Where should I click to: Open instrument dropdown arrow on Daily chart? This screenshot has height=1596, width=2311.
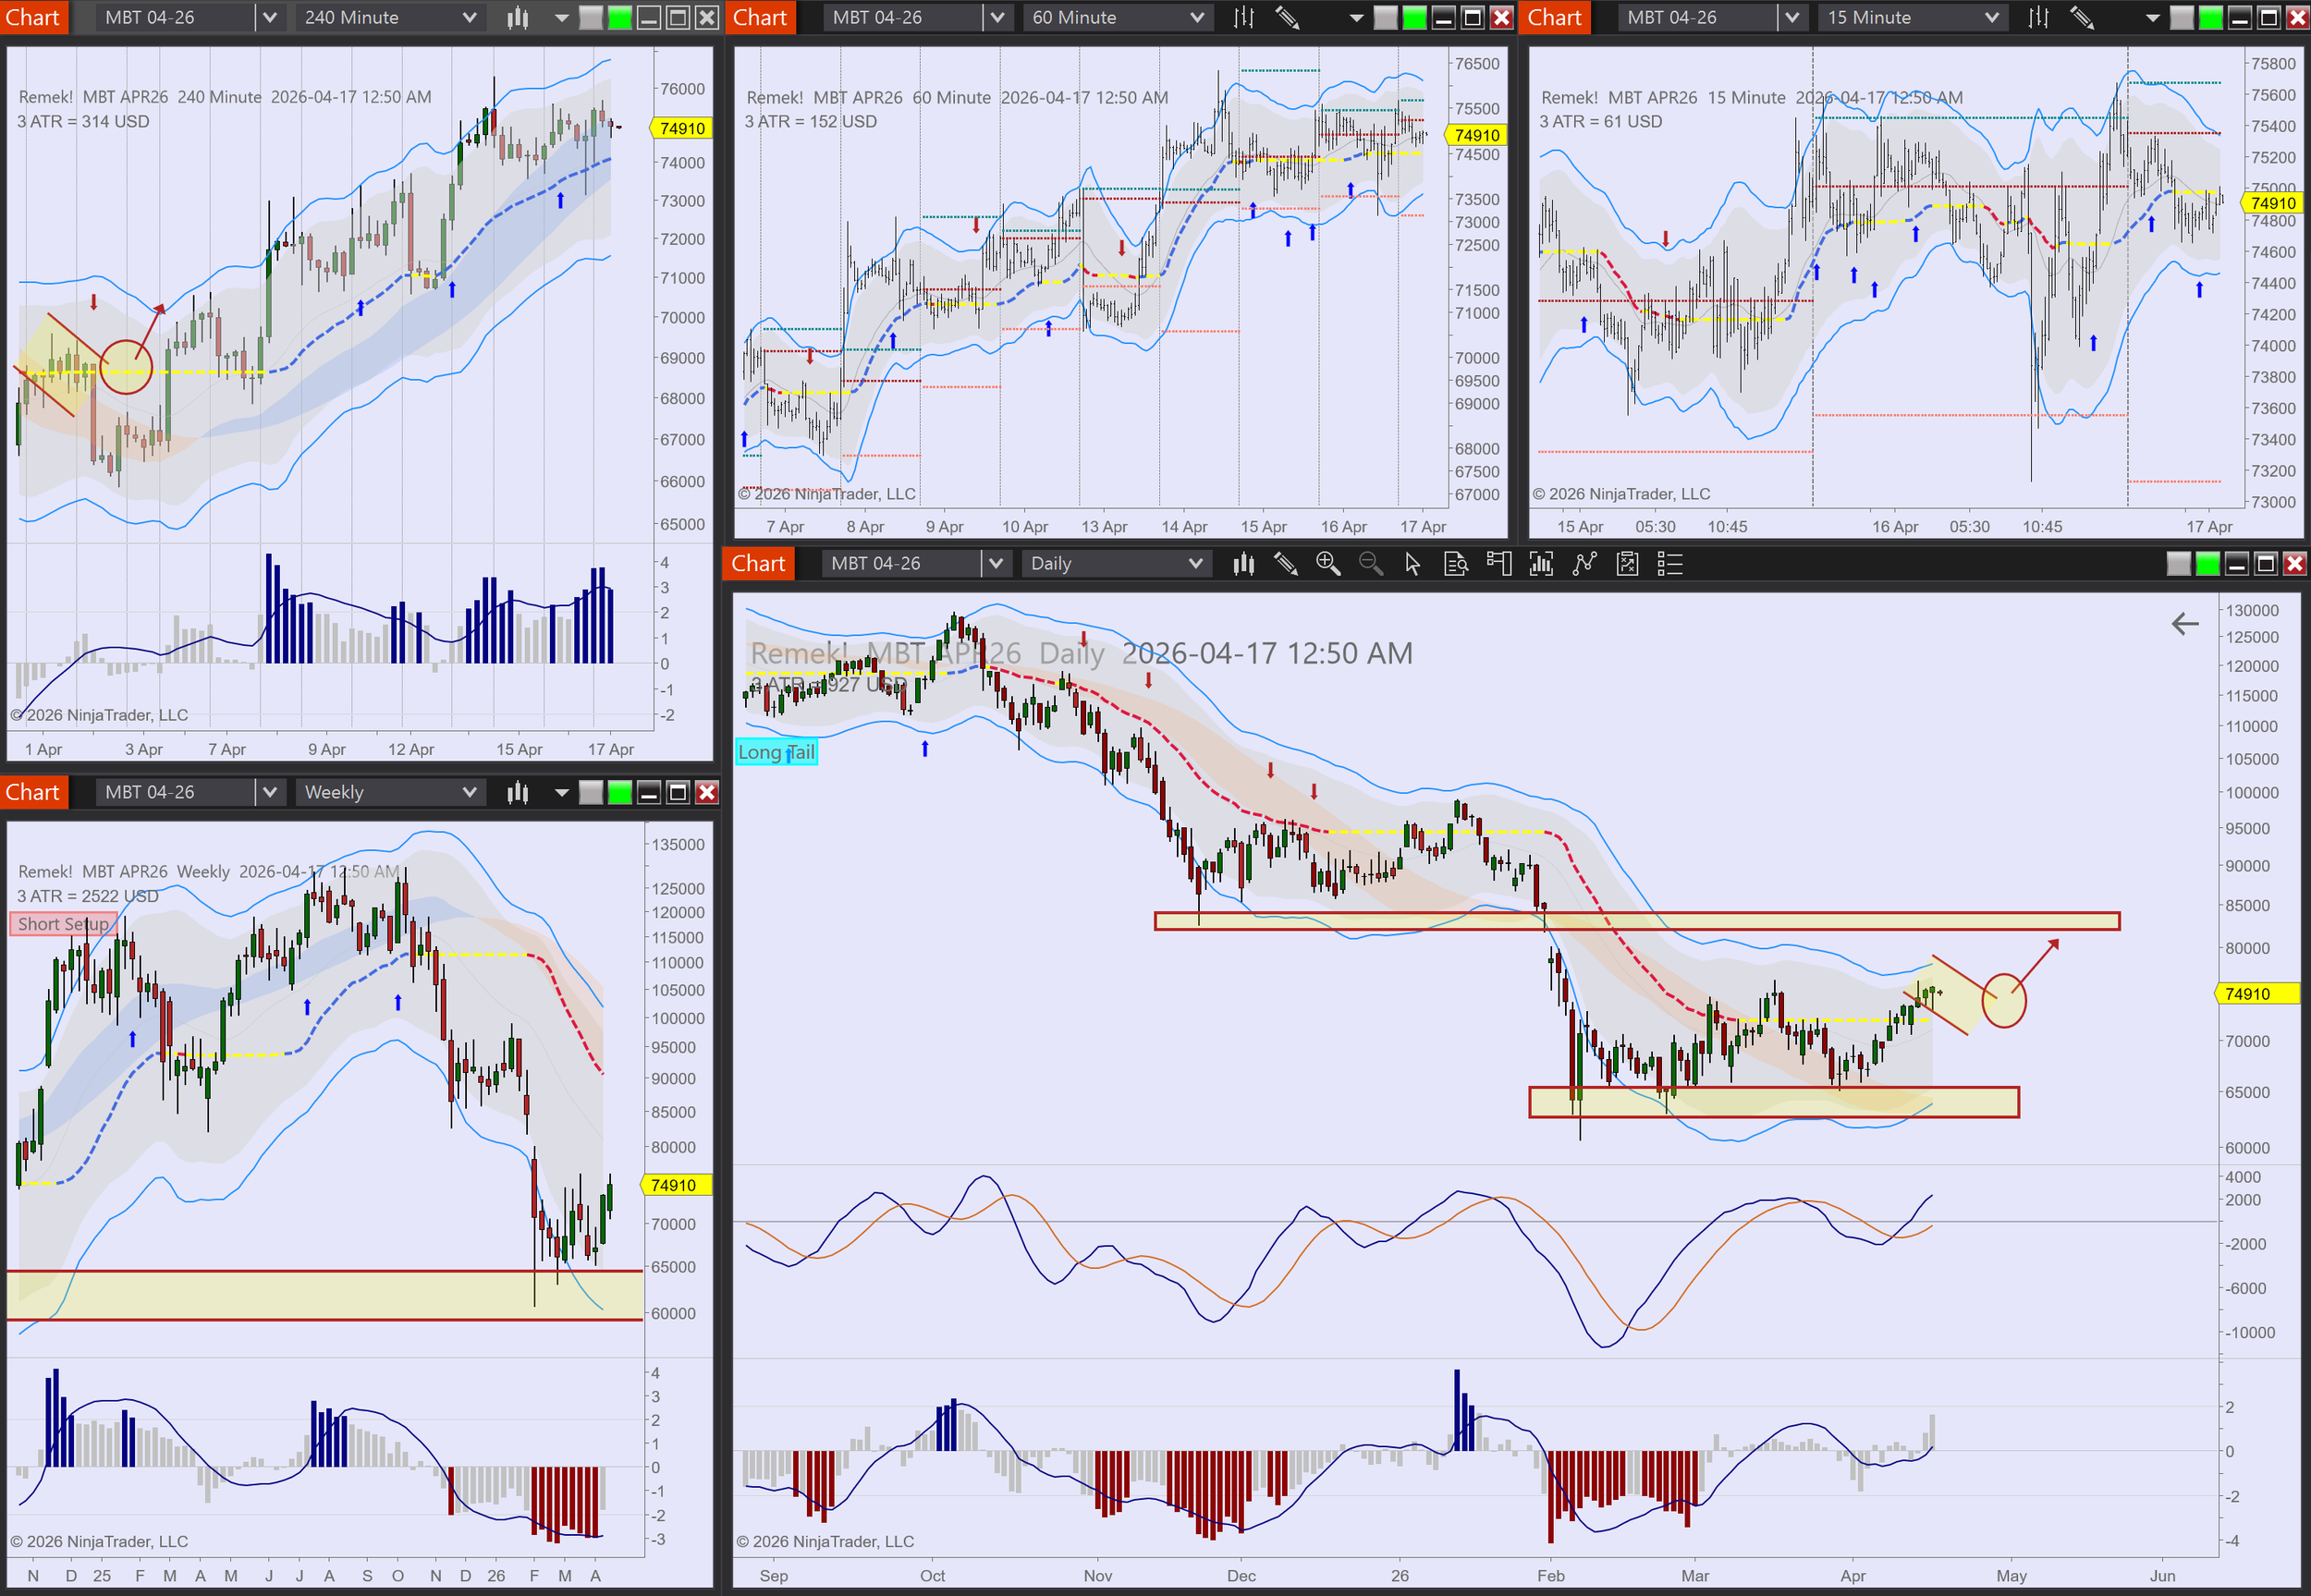coord(995,564)
